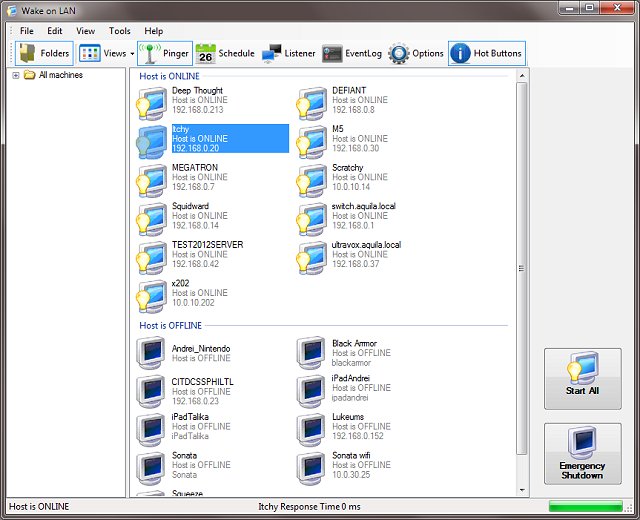
Task: Open the Schedule calendar icon
Action: coord(205,53)
